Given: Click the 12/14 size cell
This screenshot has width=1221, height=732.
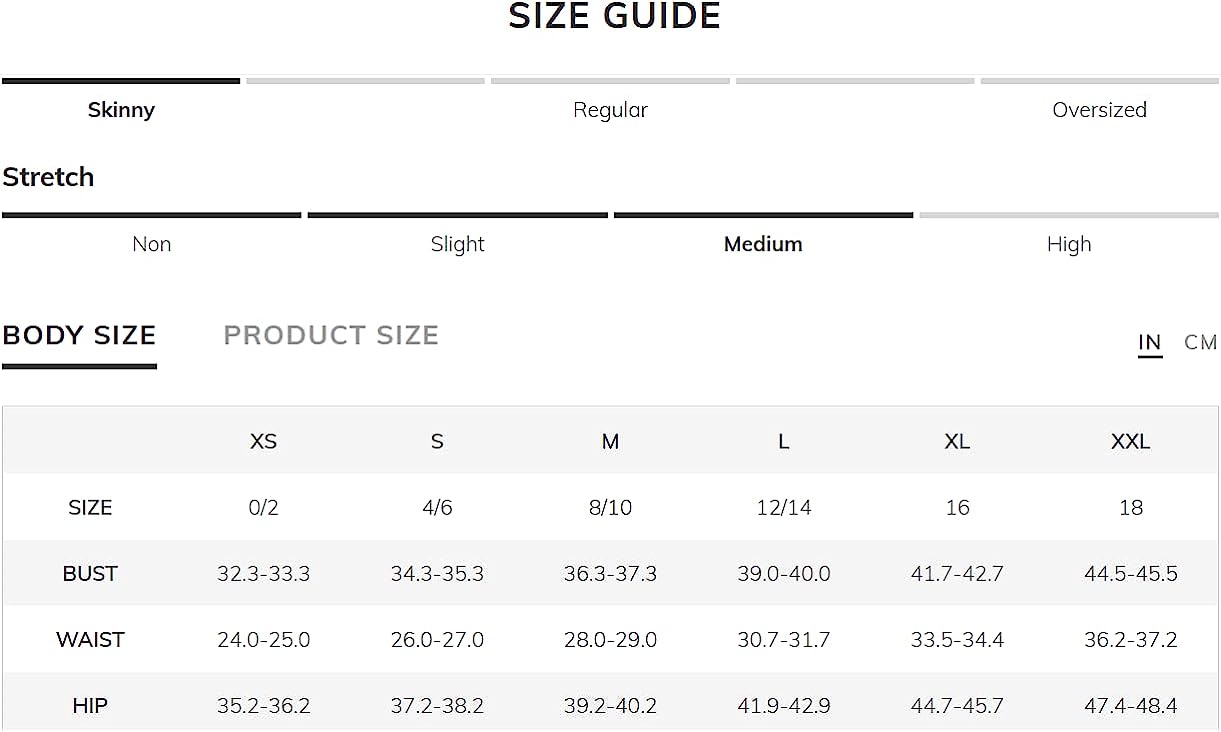Looking at the screenshot, I should click(784, 508).
